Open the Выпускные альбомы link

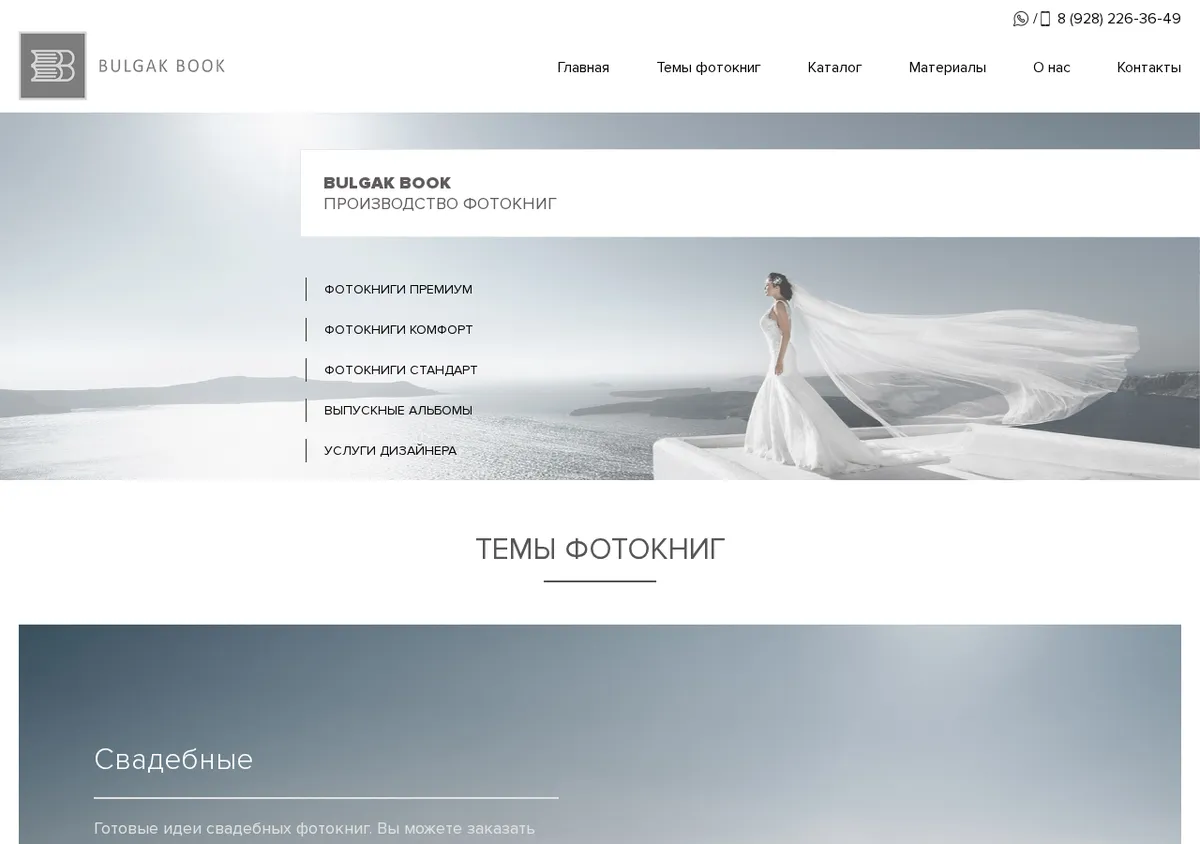click(398, 410)
